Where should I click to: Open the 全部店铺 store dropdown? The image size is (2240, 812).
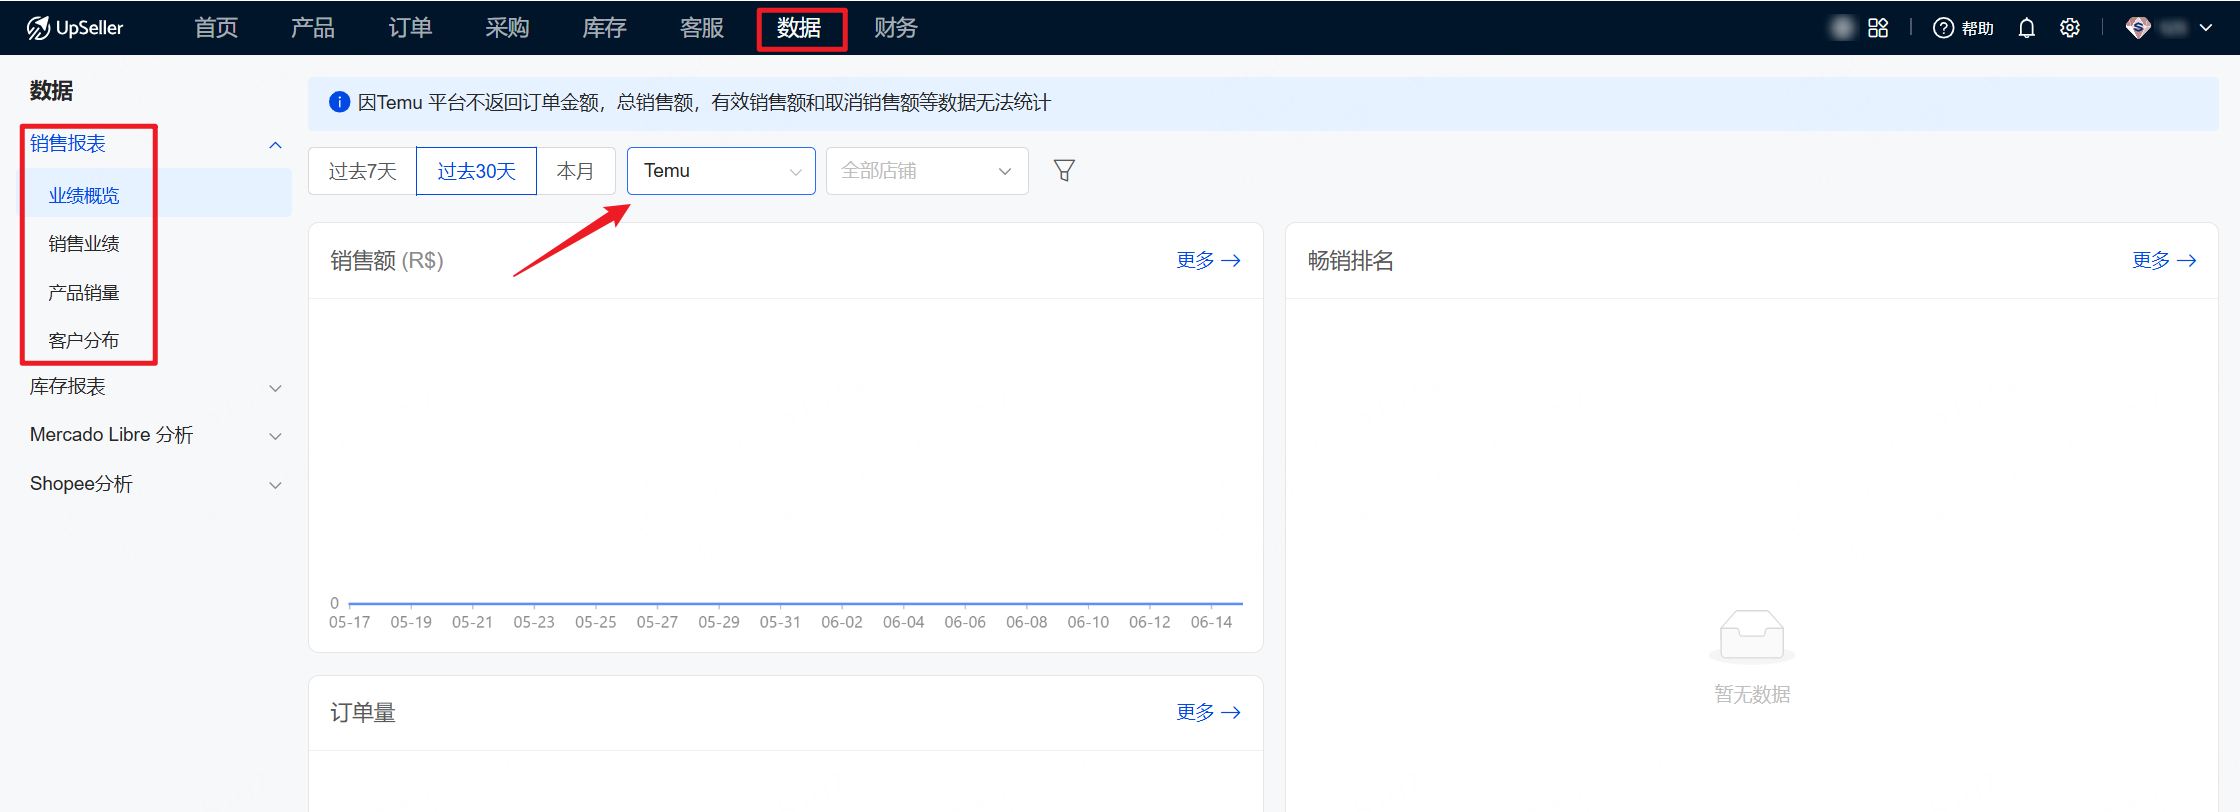pos(927,171)
